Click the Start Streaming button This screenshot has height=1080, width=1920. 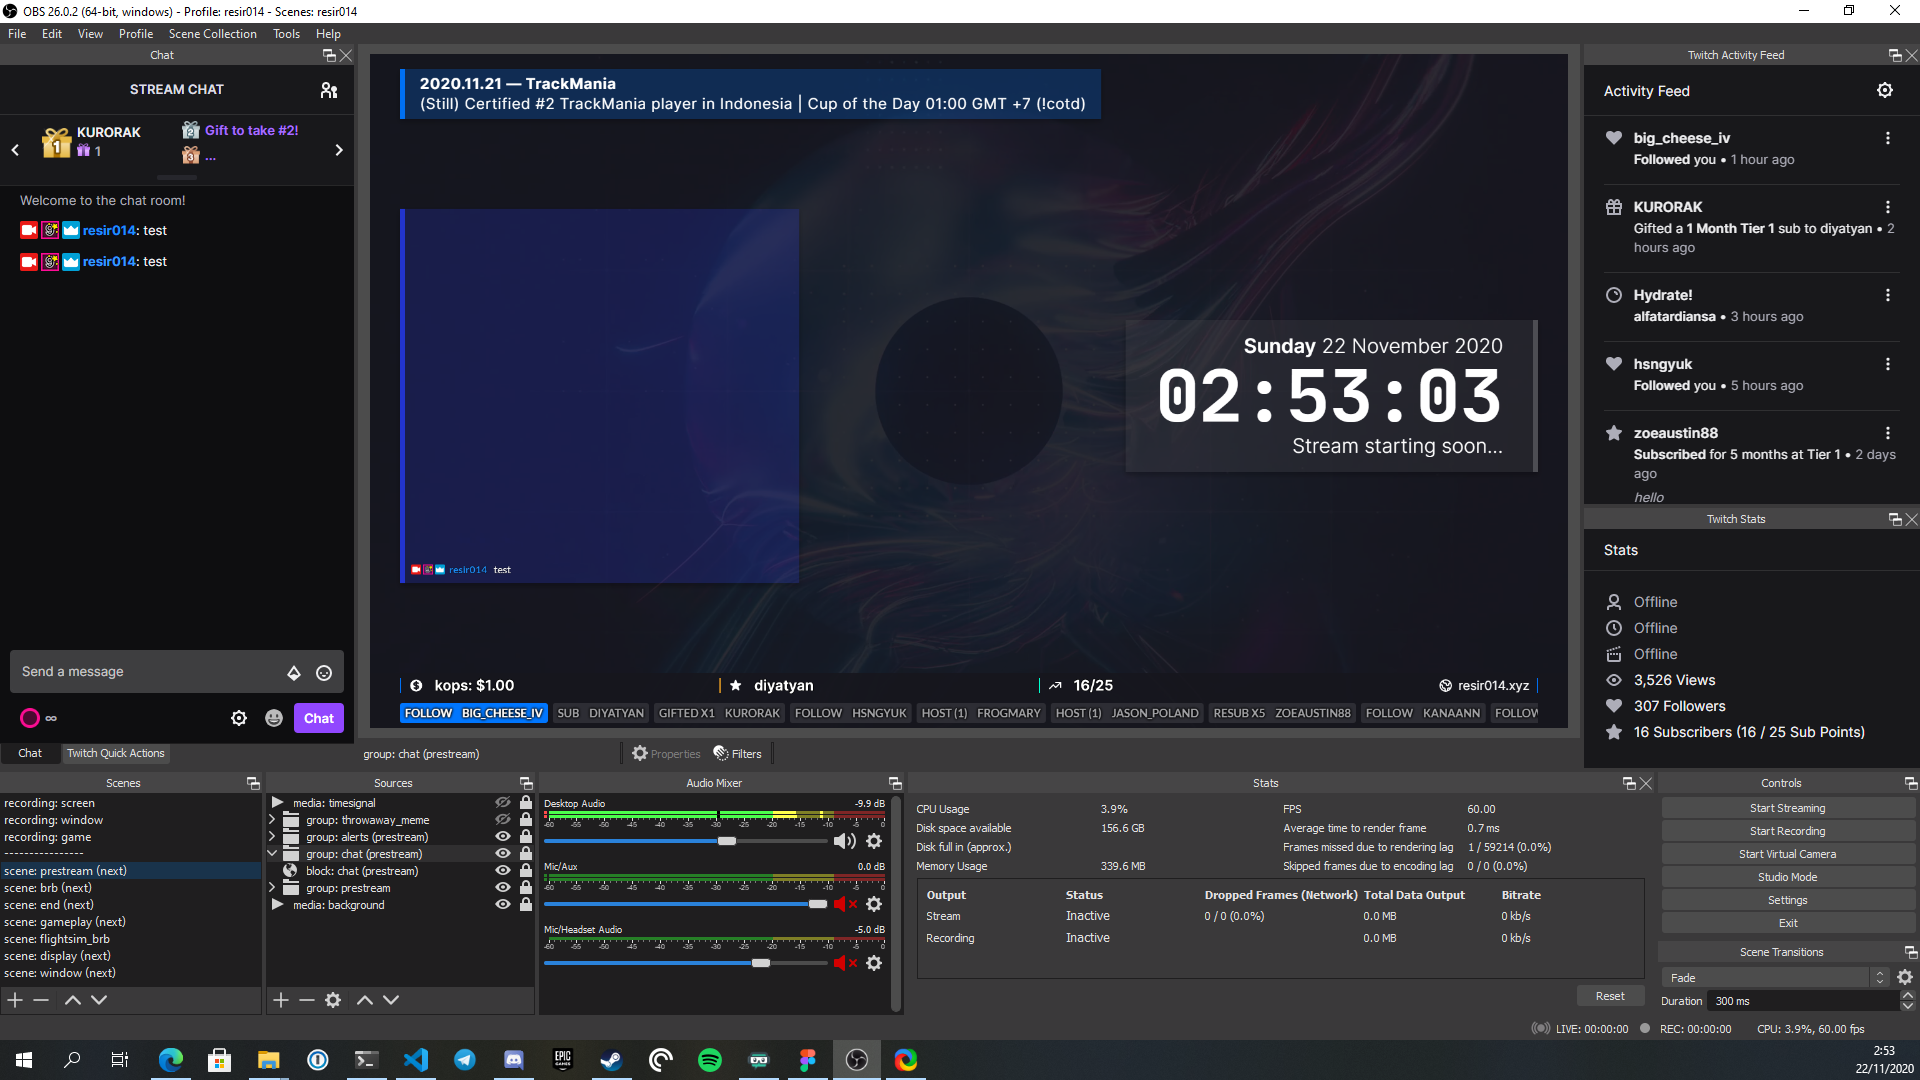tap(1787, 808)
